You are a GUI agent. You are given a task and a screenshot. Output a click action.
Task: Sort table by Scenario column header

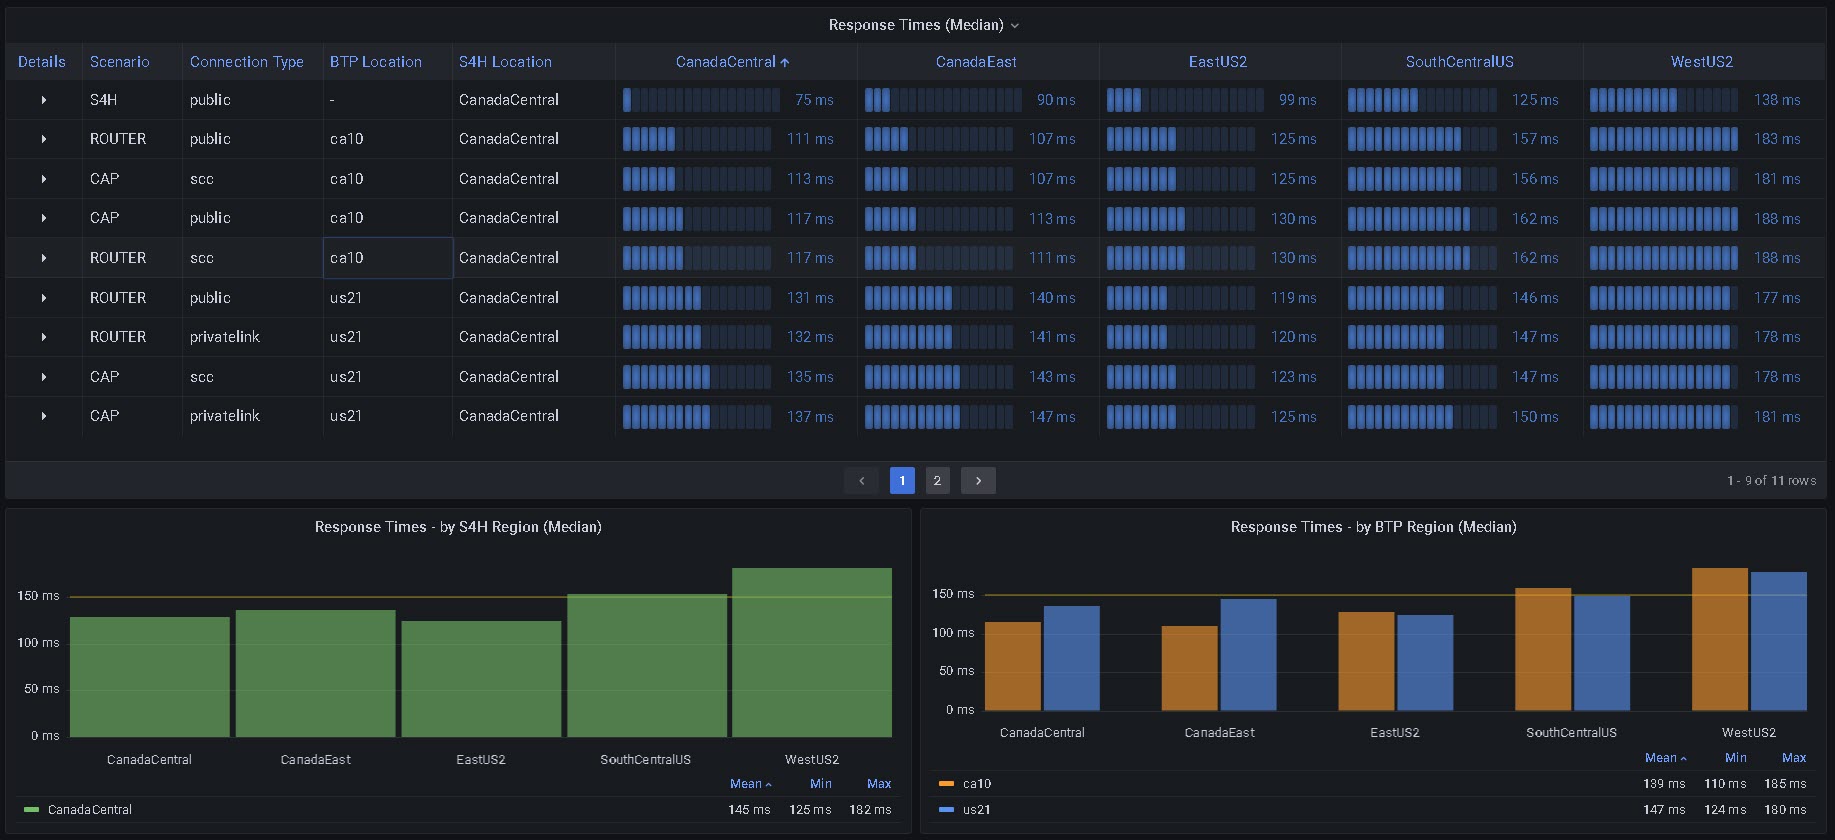click(120, 62)
